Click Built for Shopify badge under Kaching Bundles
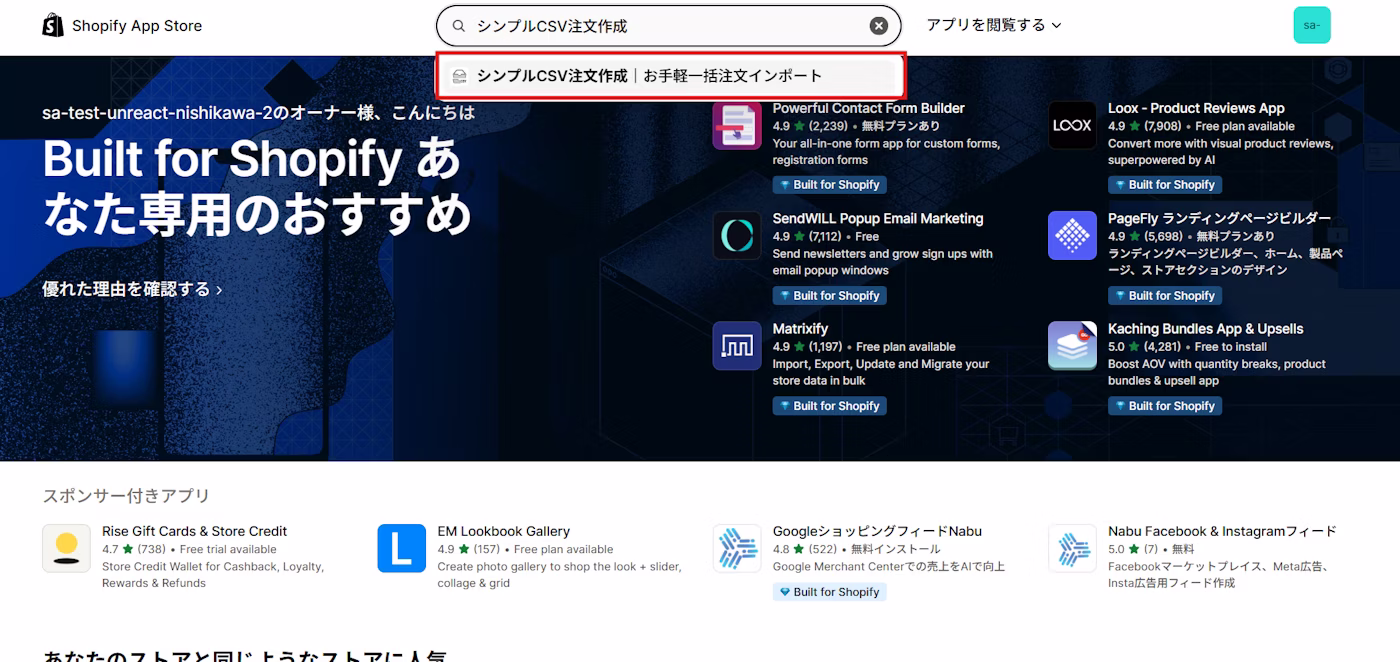1400x662 pixels. (x=1165, y=406)
